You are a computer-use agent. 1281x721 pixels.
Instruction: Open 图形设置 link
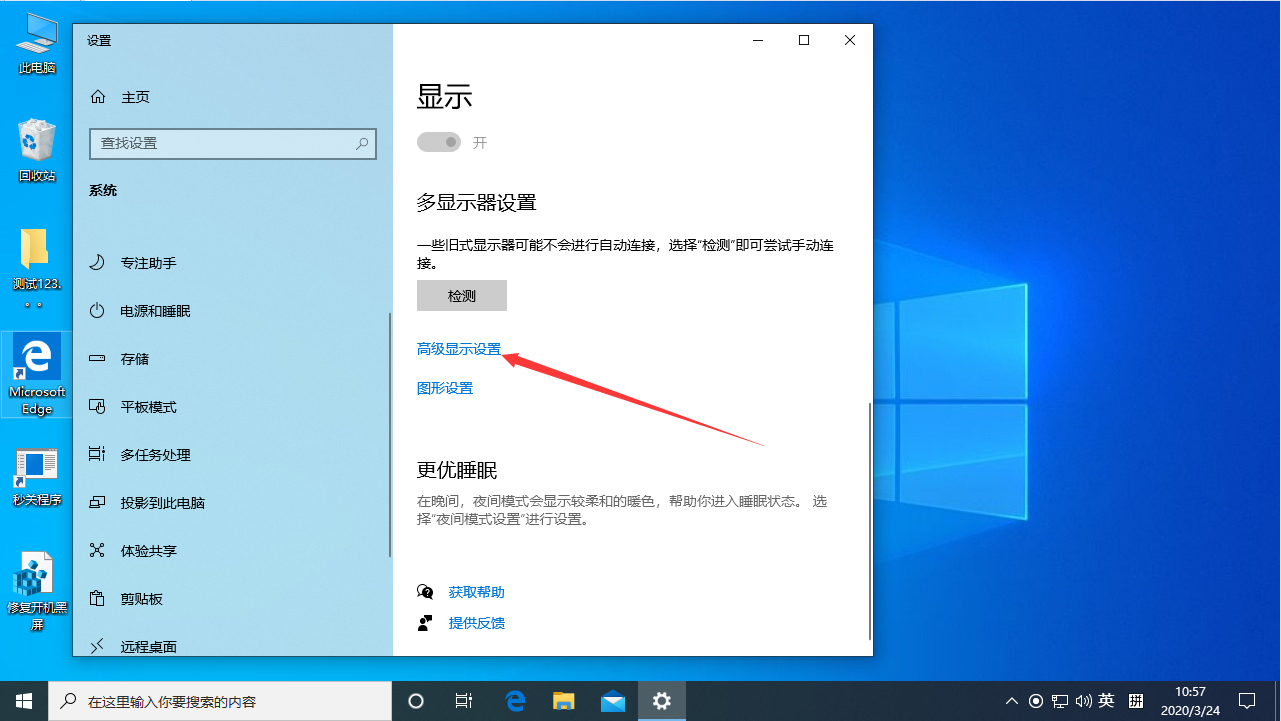(x=444, y=387)
